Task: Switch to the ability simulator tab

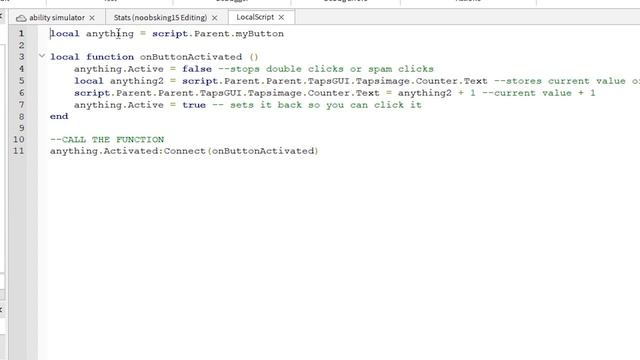Action: tap(57, 18)
